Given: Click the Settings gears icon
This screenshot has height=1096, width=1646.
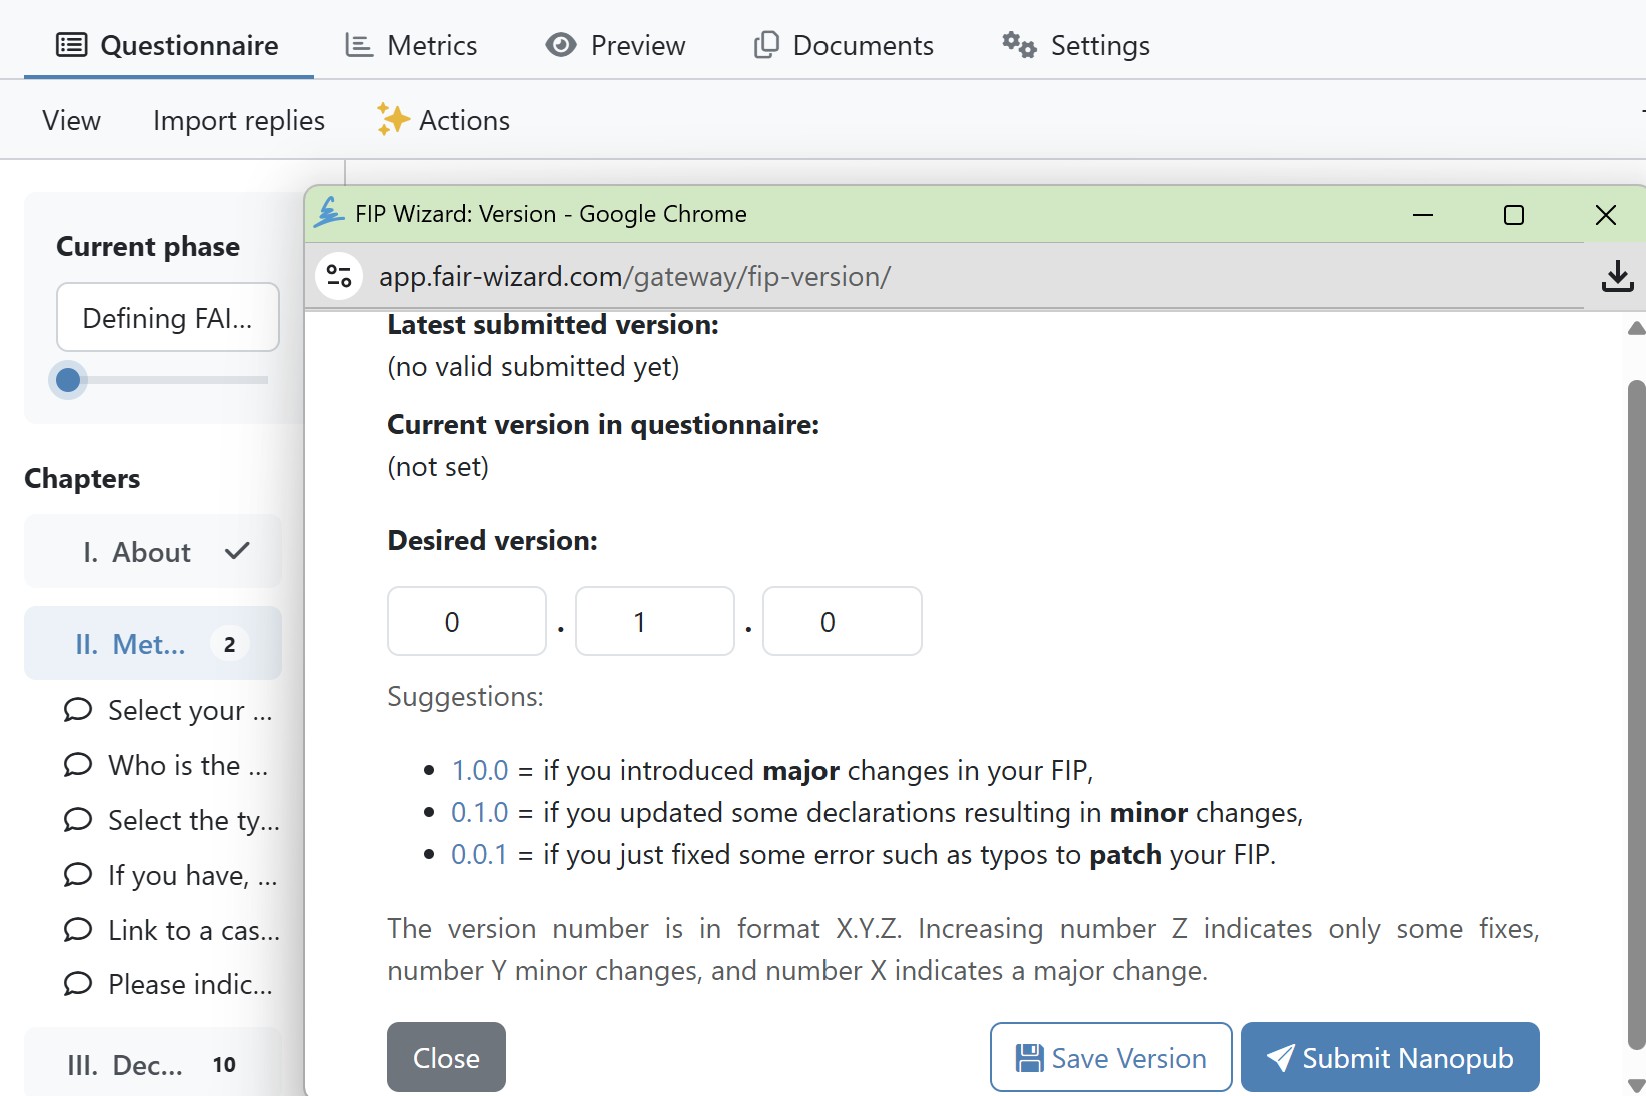Looking at the screenshot, I should click(1019, 45).
